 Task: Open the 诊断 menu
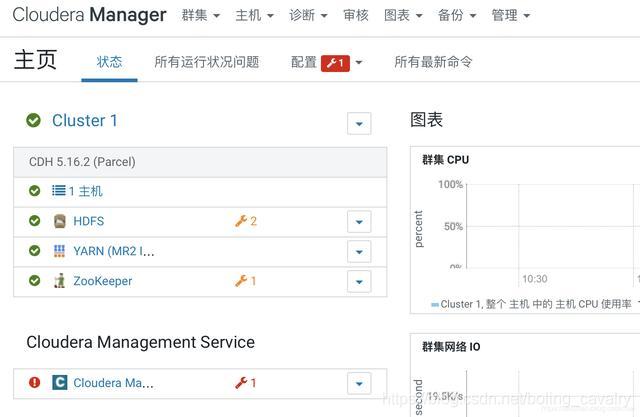[308, 16]
